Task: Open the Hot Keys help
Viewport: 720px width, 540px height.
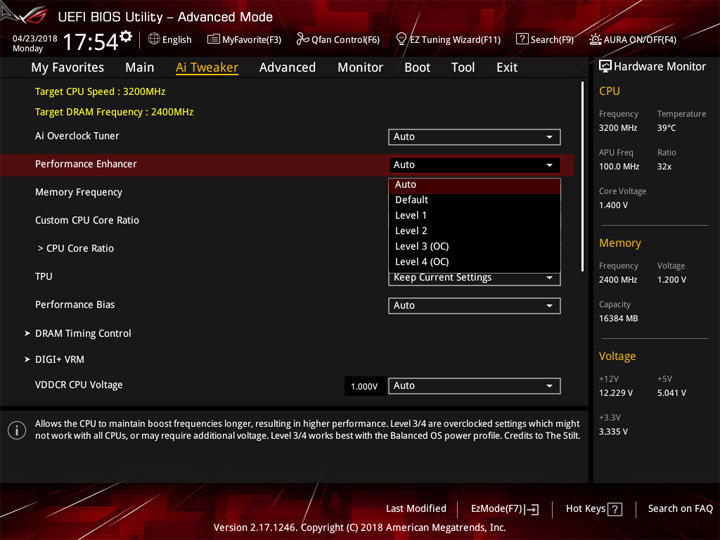Action: pyautogui.click(x=594, y=509)
